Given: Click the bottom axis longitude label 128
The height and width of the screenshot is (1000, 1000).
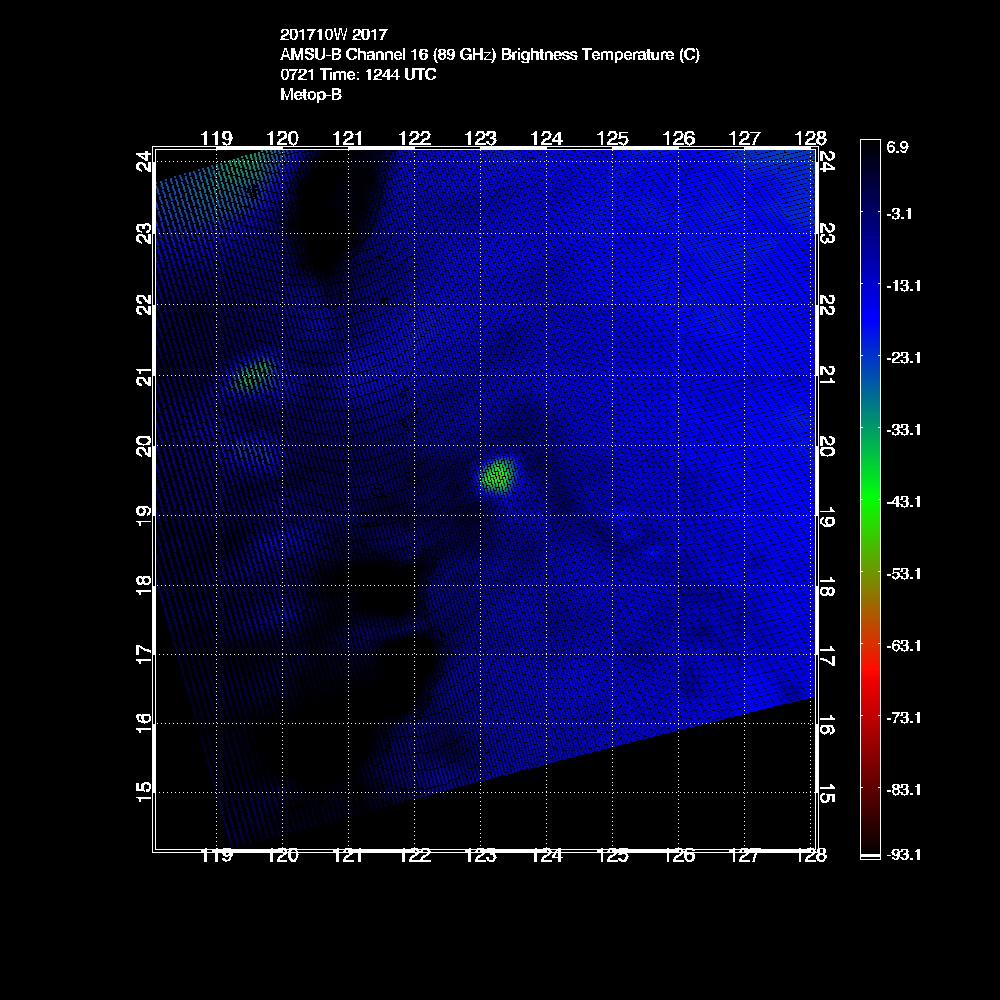Looking at the screenshot, I should coord(810,855).
